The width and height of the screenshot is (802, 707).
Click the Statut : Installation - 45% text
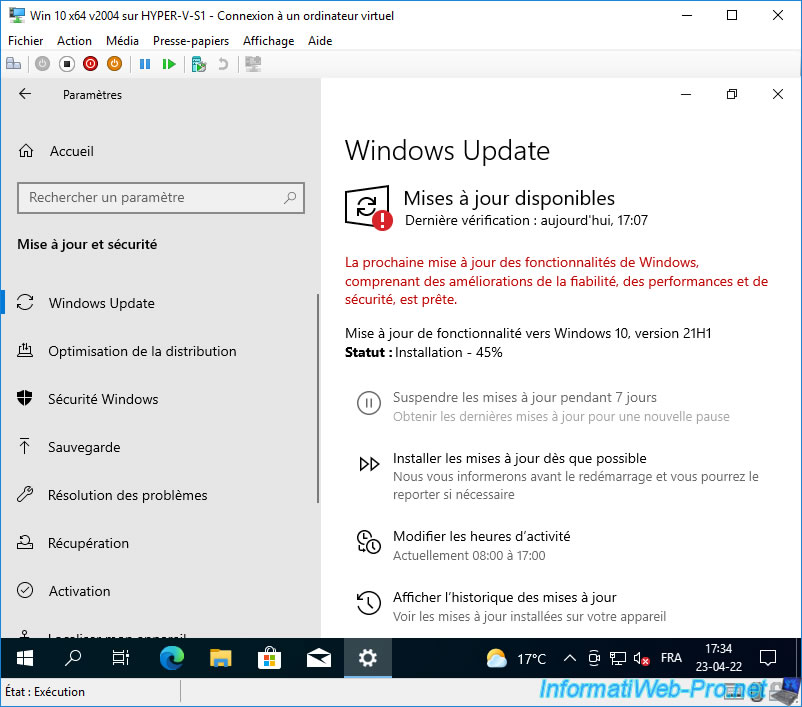(x=424, y=352)
